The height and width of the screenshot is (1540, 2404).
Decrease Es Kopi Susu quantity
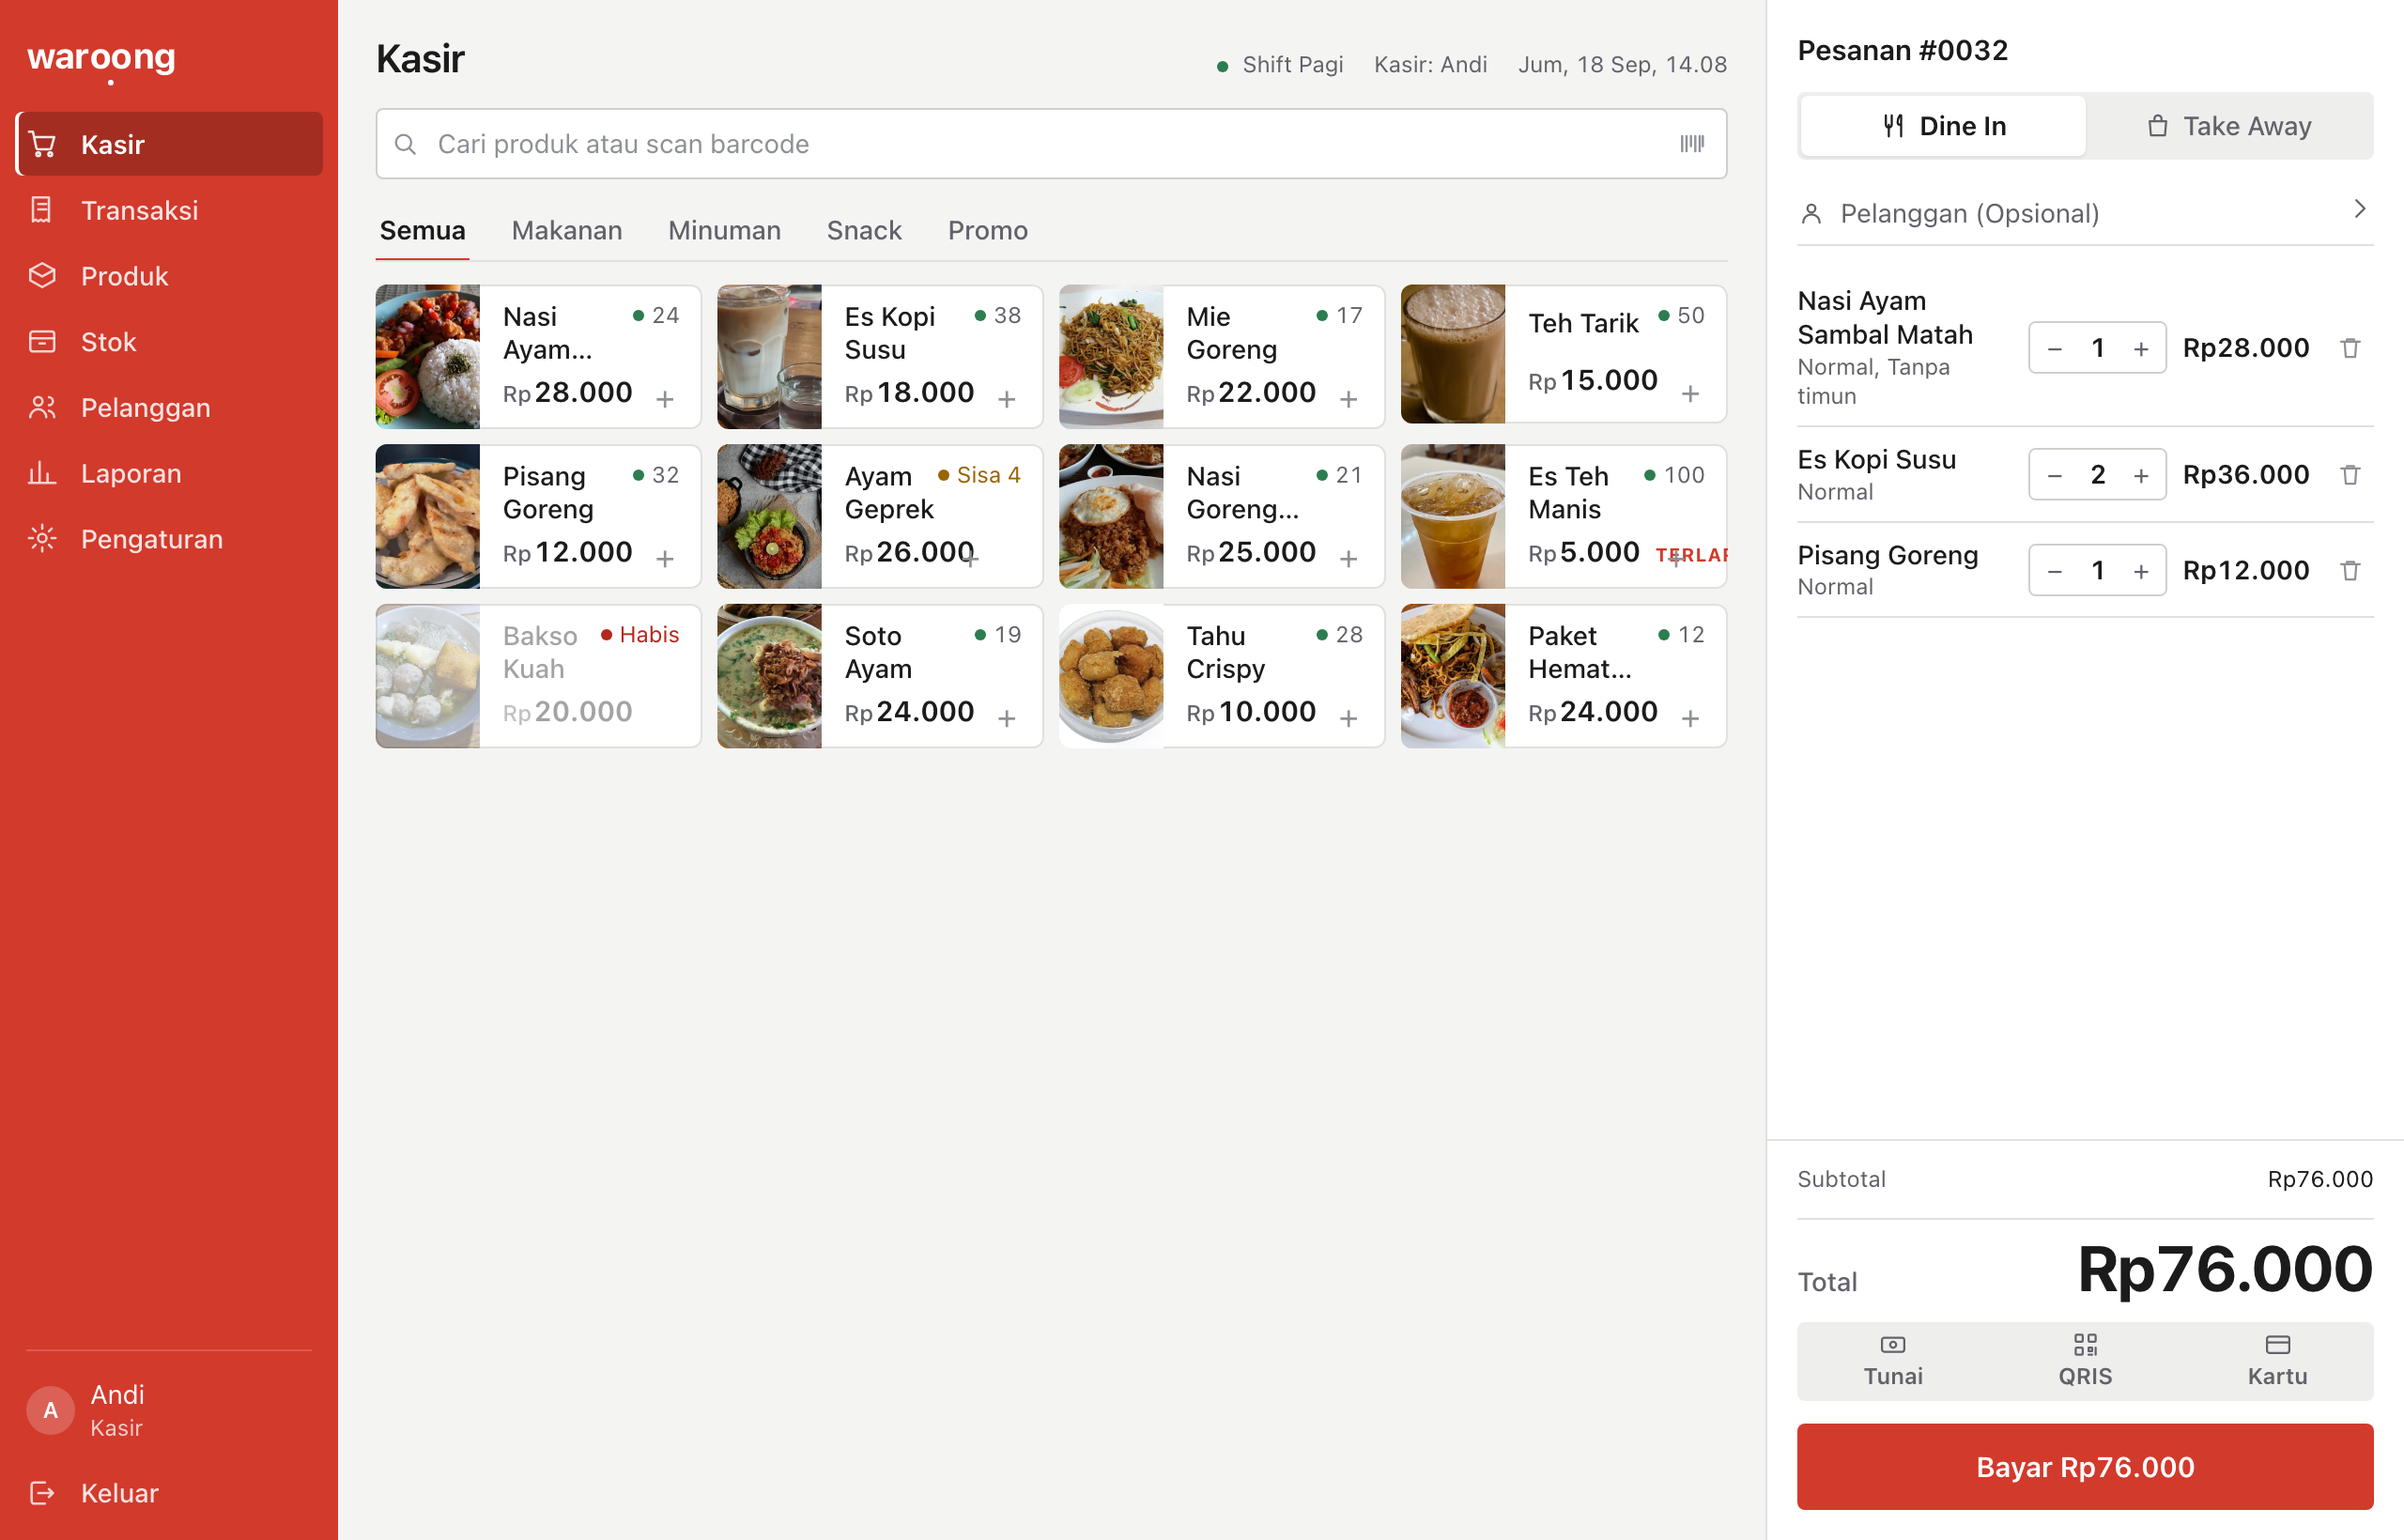click(2055, 475)
